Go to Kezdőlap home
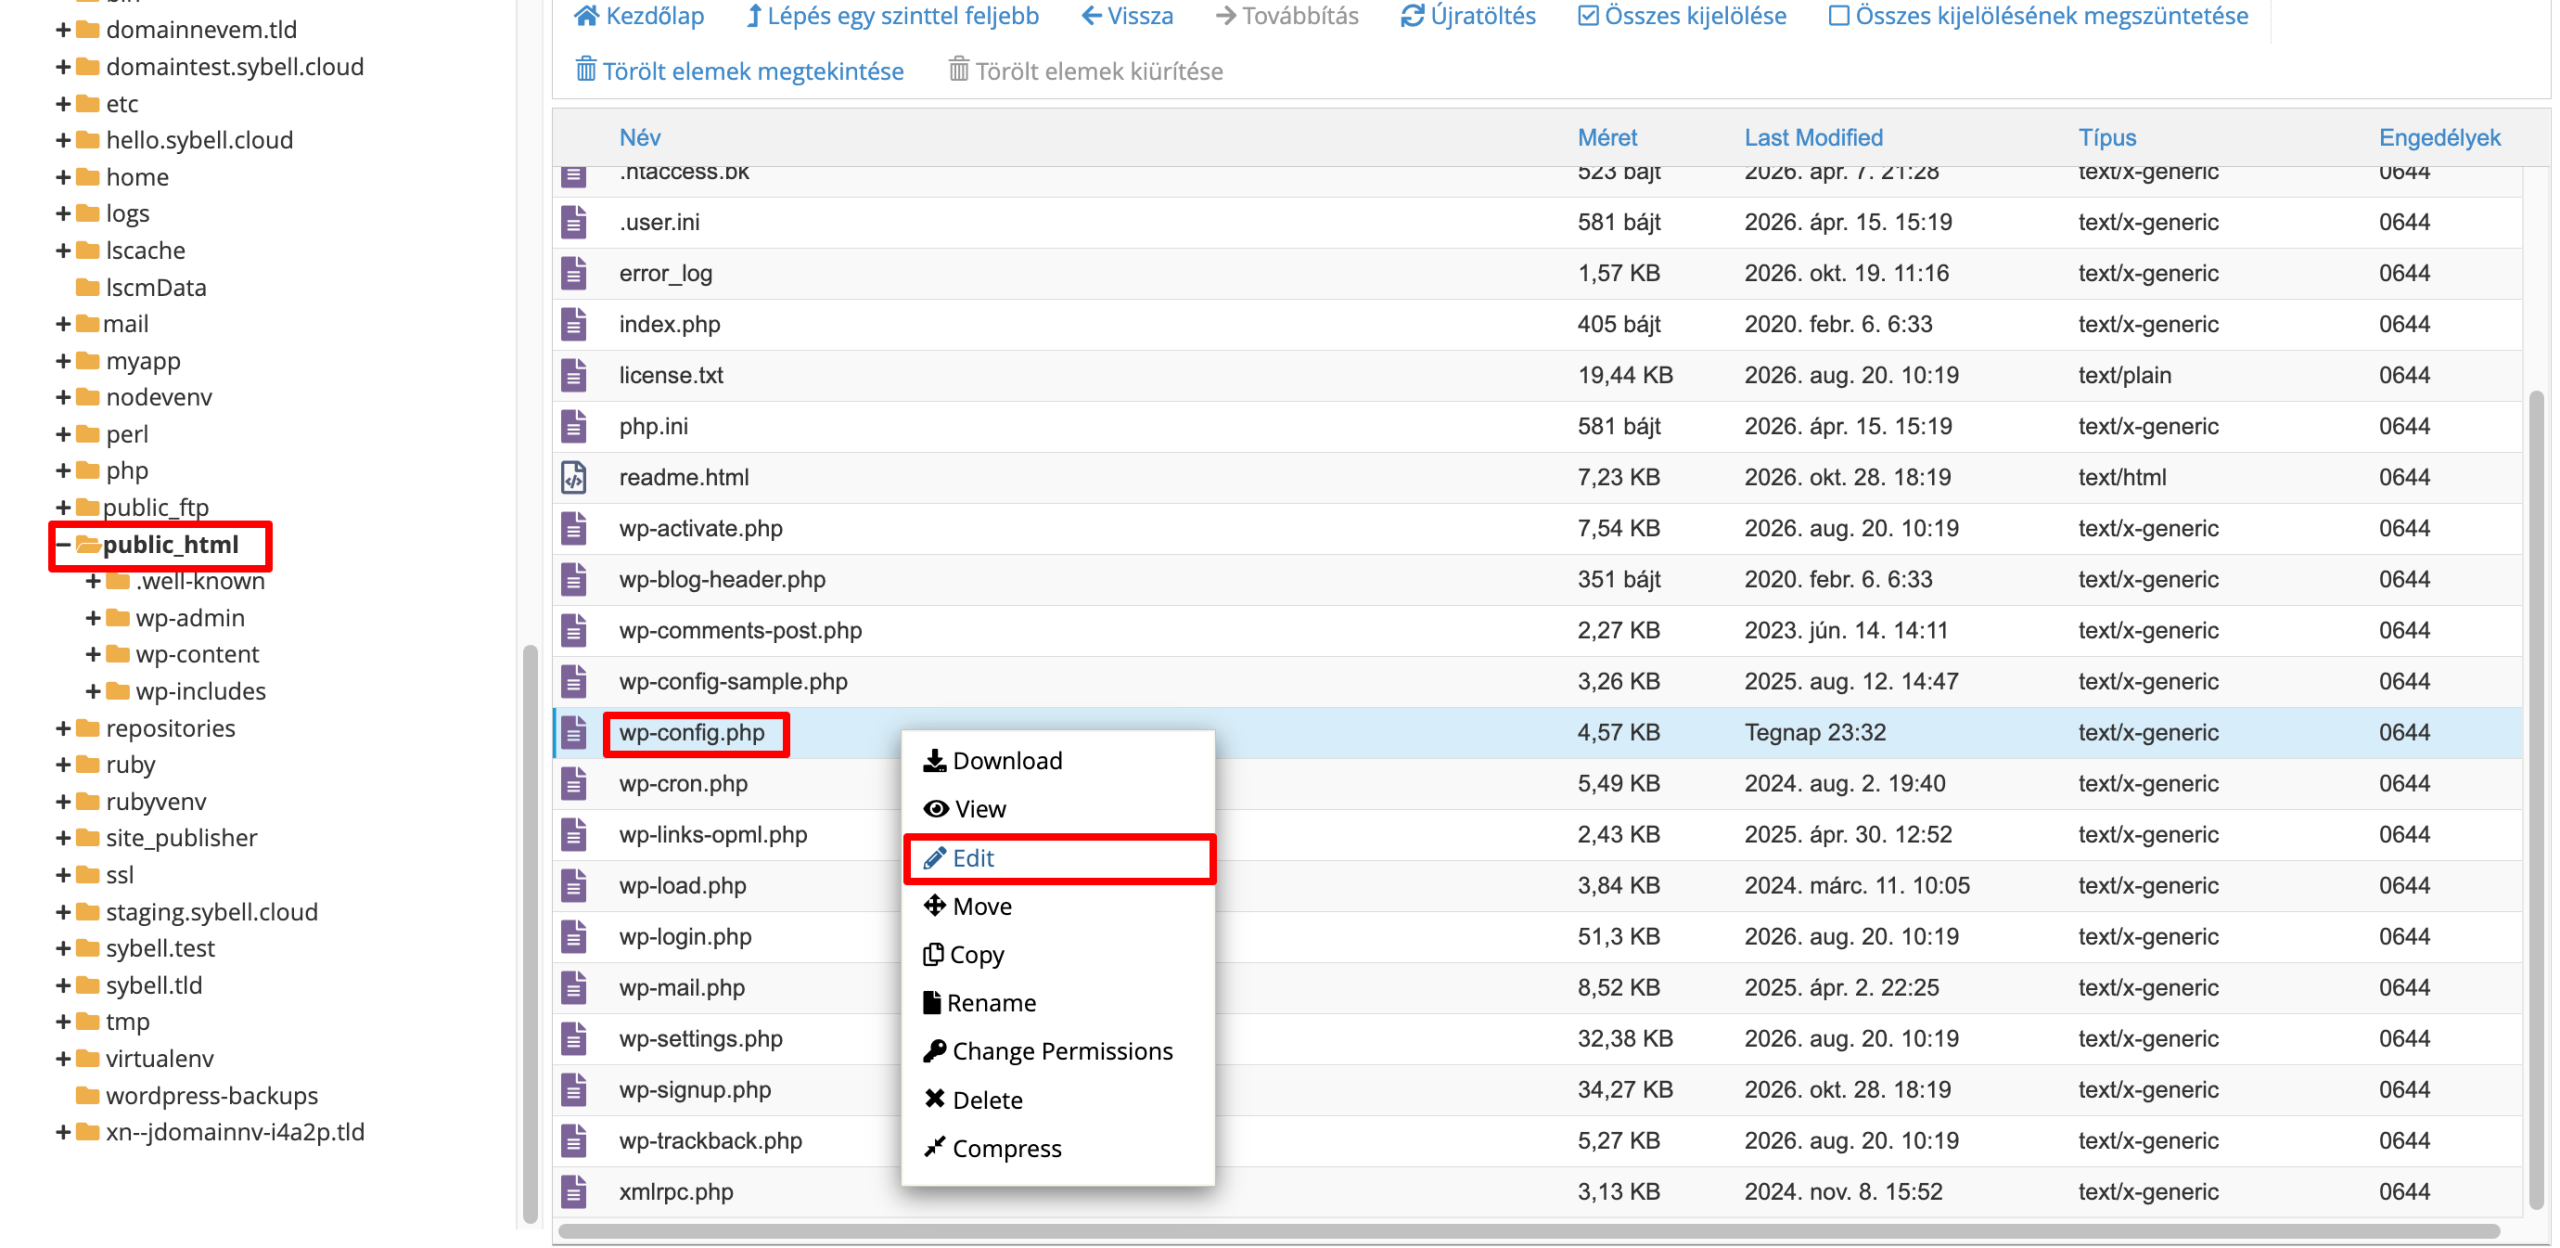 640,16
